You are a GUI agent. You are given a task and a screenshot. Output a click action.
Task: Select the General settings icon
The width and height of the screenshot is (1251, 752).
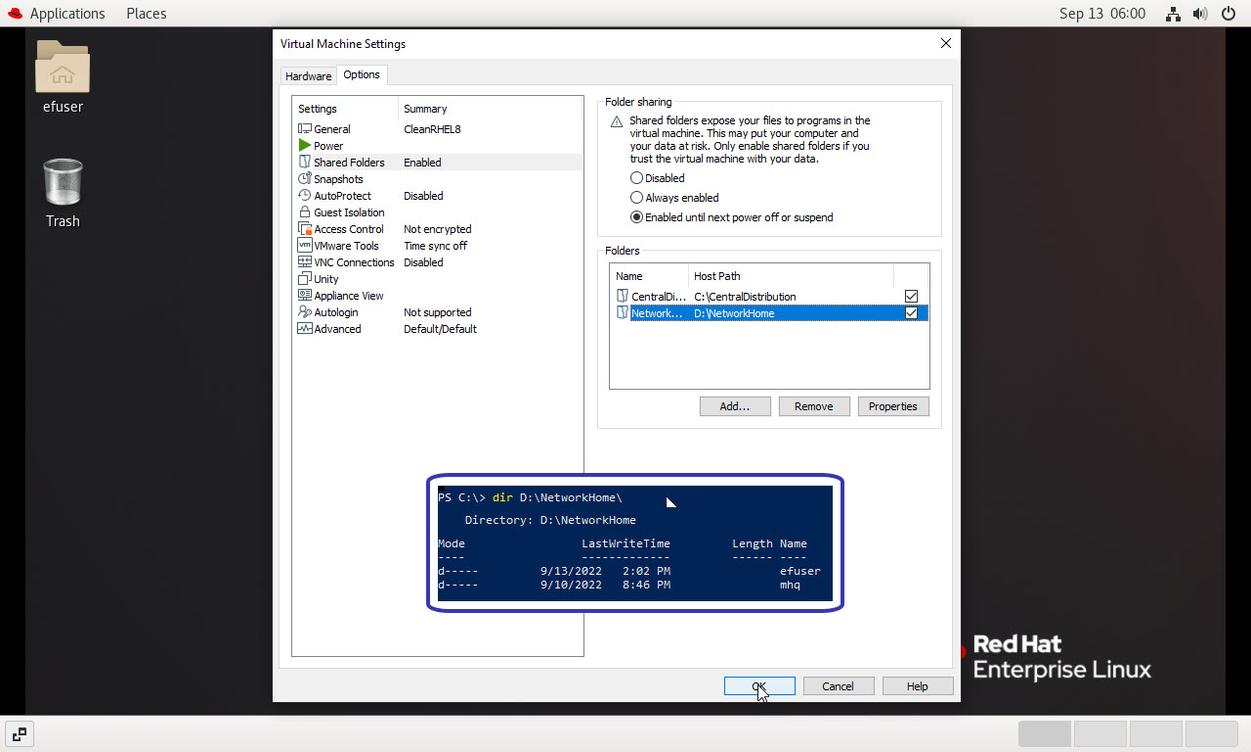(305, 129)
